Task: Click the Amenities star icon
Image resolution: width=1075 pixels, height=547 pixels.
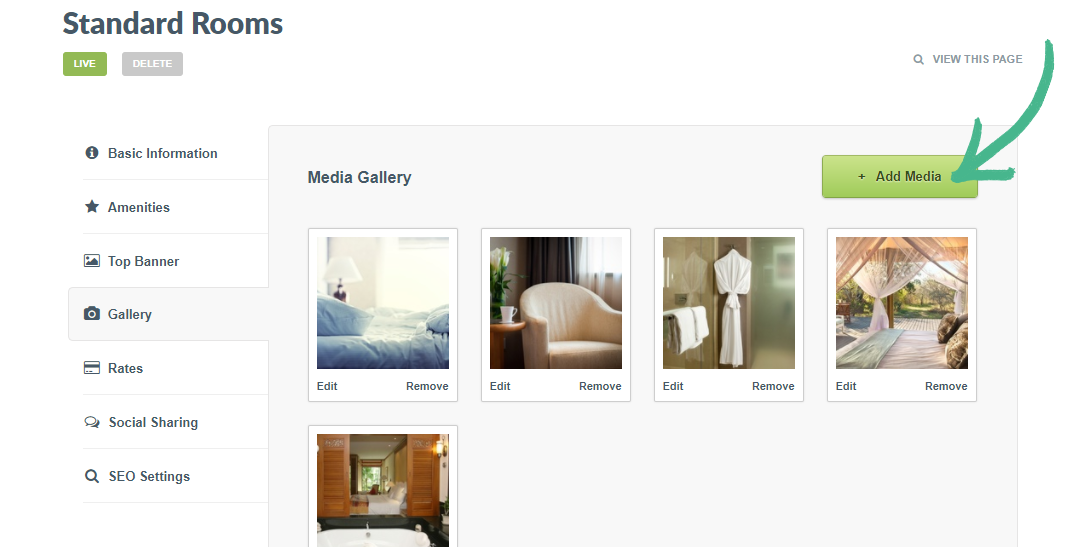Action: [x=91, y=206]
